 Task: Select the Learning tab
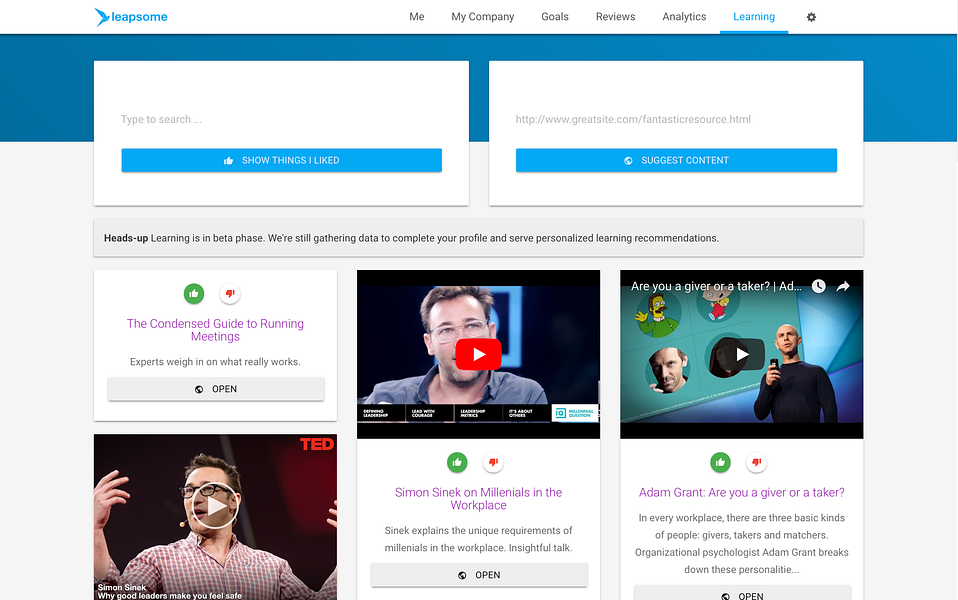pyautogui.click(x=754, y=16)
